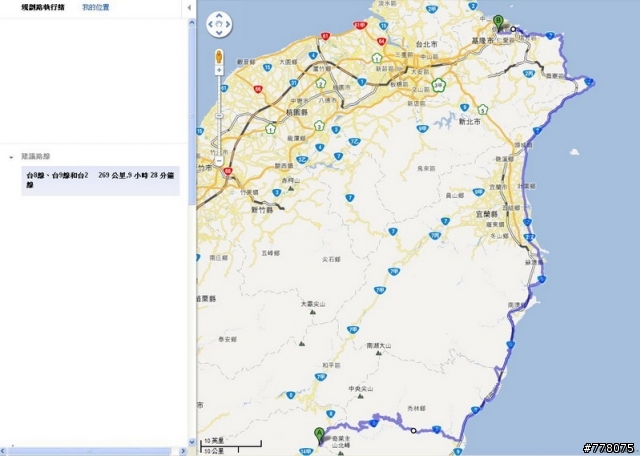This screenshot has height=456, width=640.
Task: Click the green freeway 2 shield near 蘆竹鄉
Action: (320, 83)
